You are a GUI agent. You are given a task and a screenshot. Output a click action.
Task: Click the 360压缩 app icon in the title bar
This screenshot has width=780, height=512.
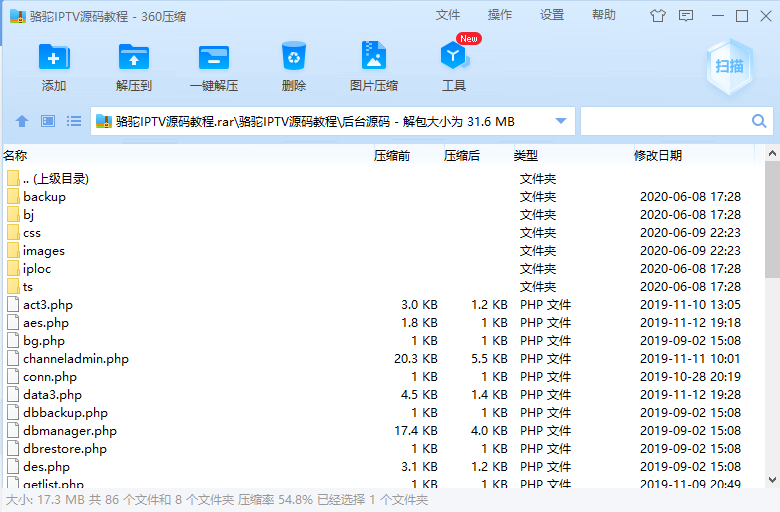click(x=17, y=16)
